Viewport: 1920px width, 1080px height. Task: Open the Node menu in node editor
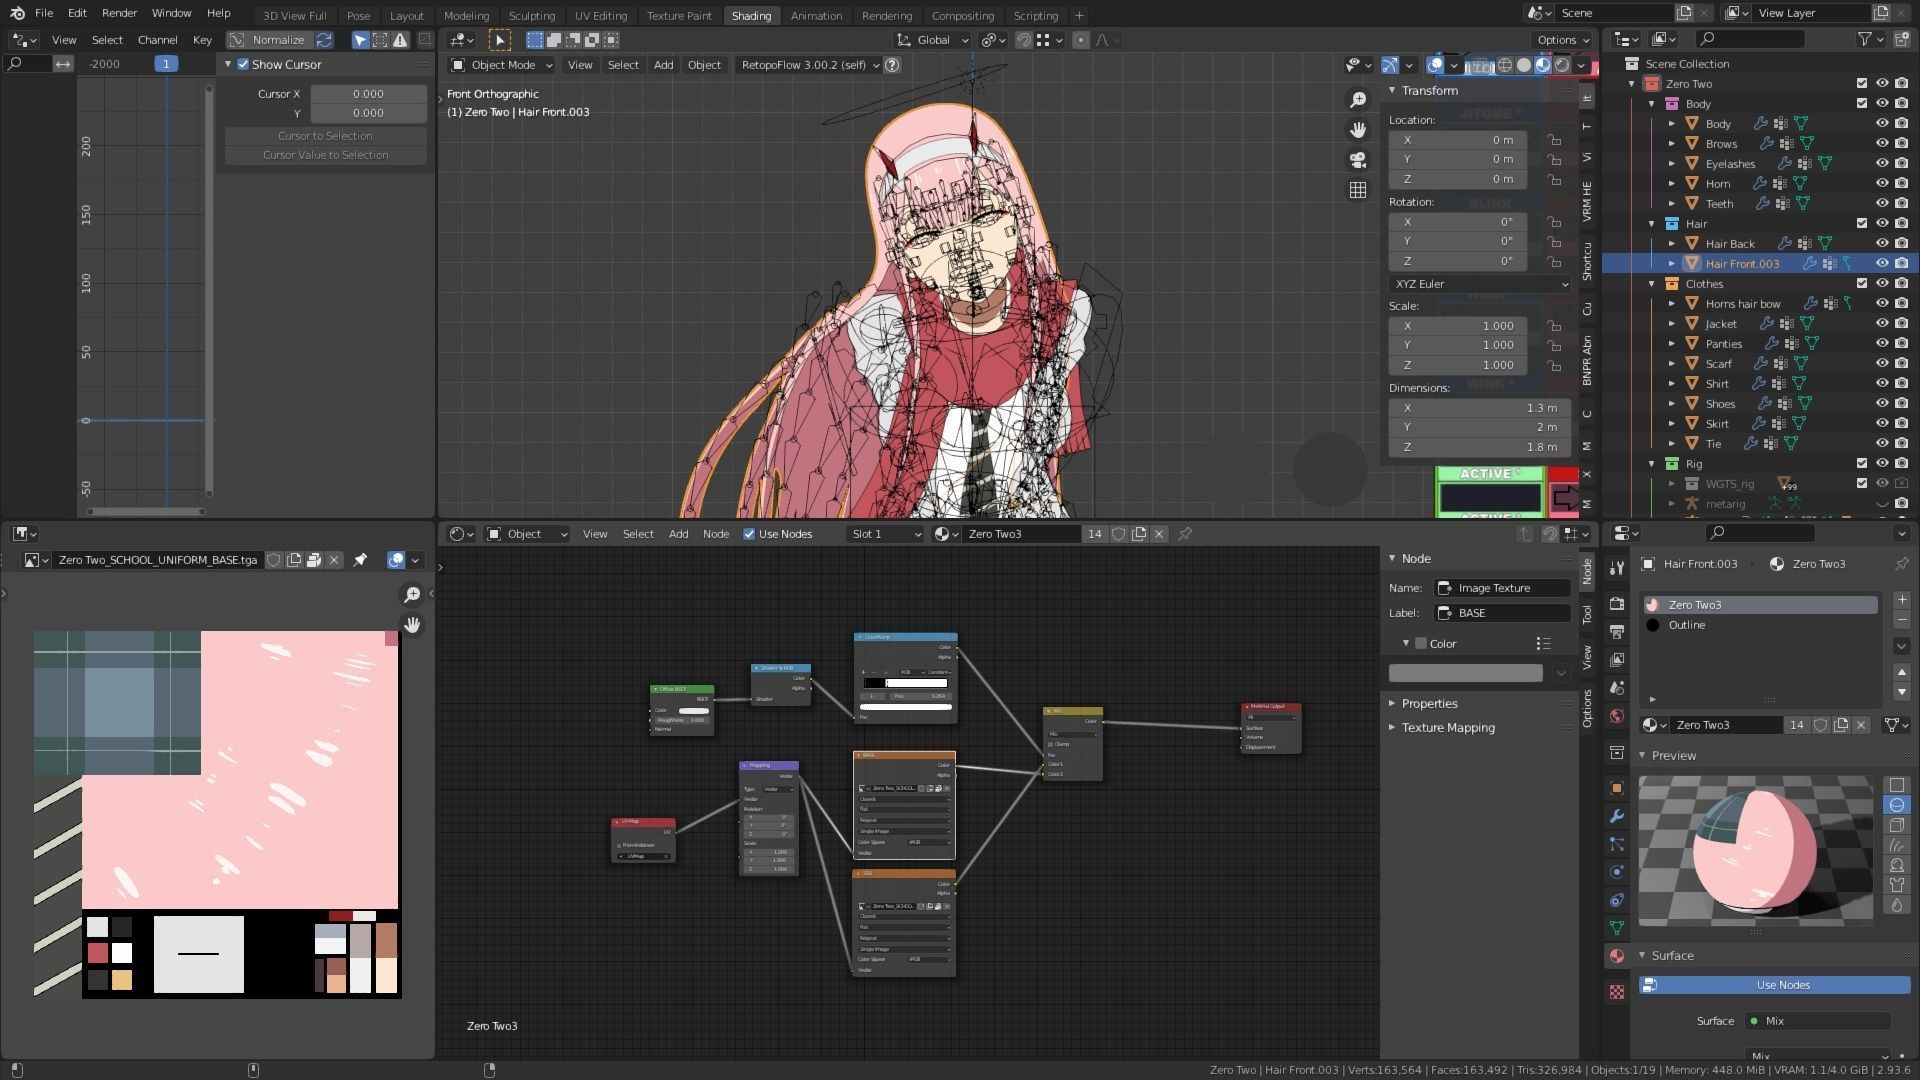point(716,534)
